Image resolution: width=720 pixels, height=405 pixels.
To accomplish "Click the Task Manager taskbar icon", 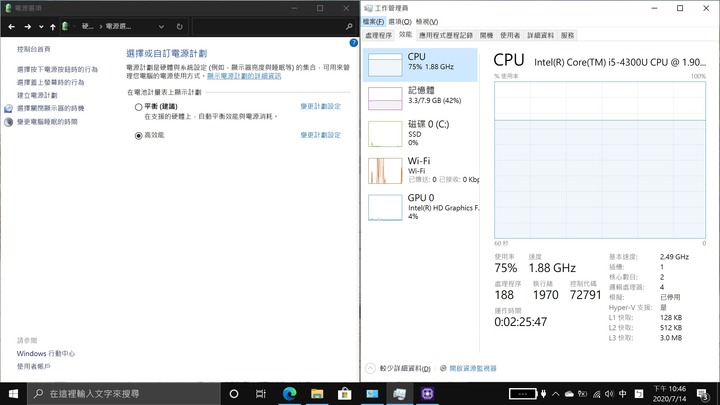I will pos(399,394).
